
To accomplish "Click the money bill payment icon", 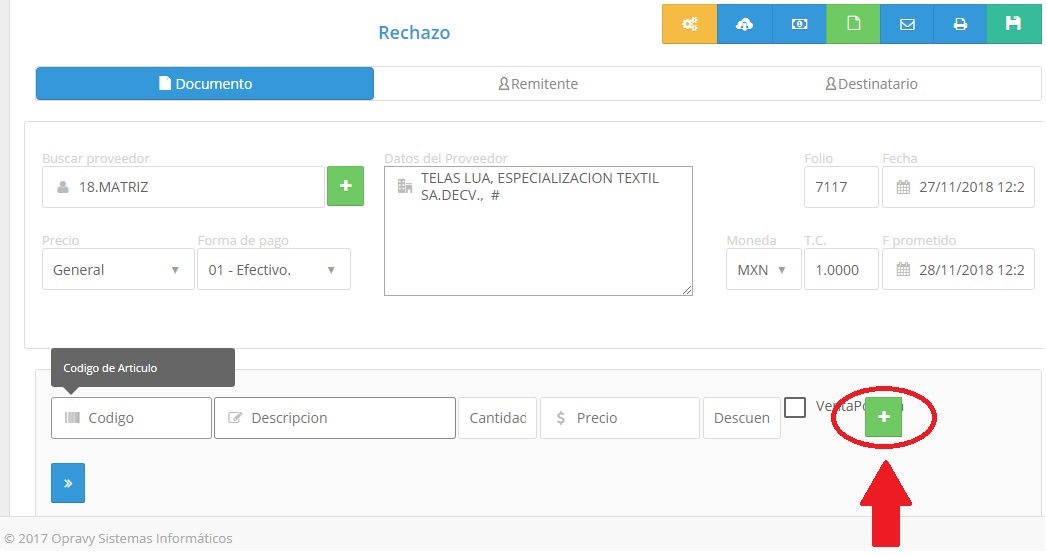I will (x=799, y=25).
